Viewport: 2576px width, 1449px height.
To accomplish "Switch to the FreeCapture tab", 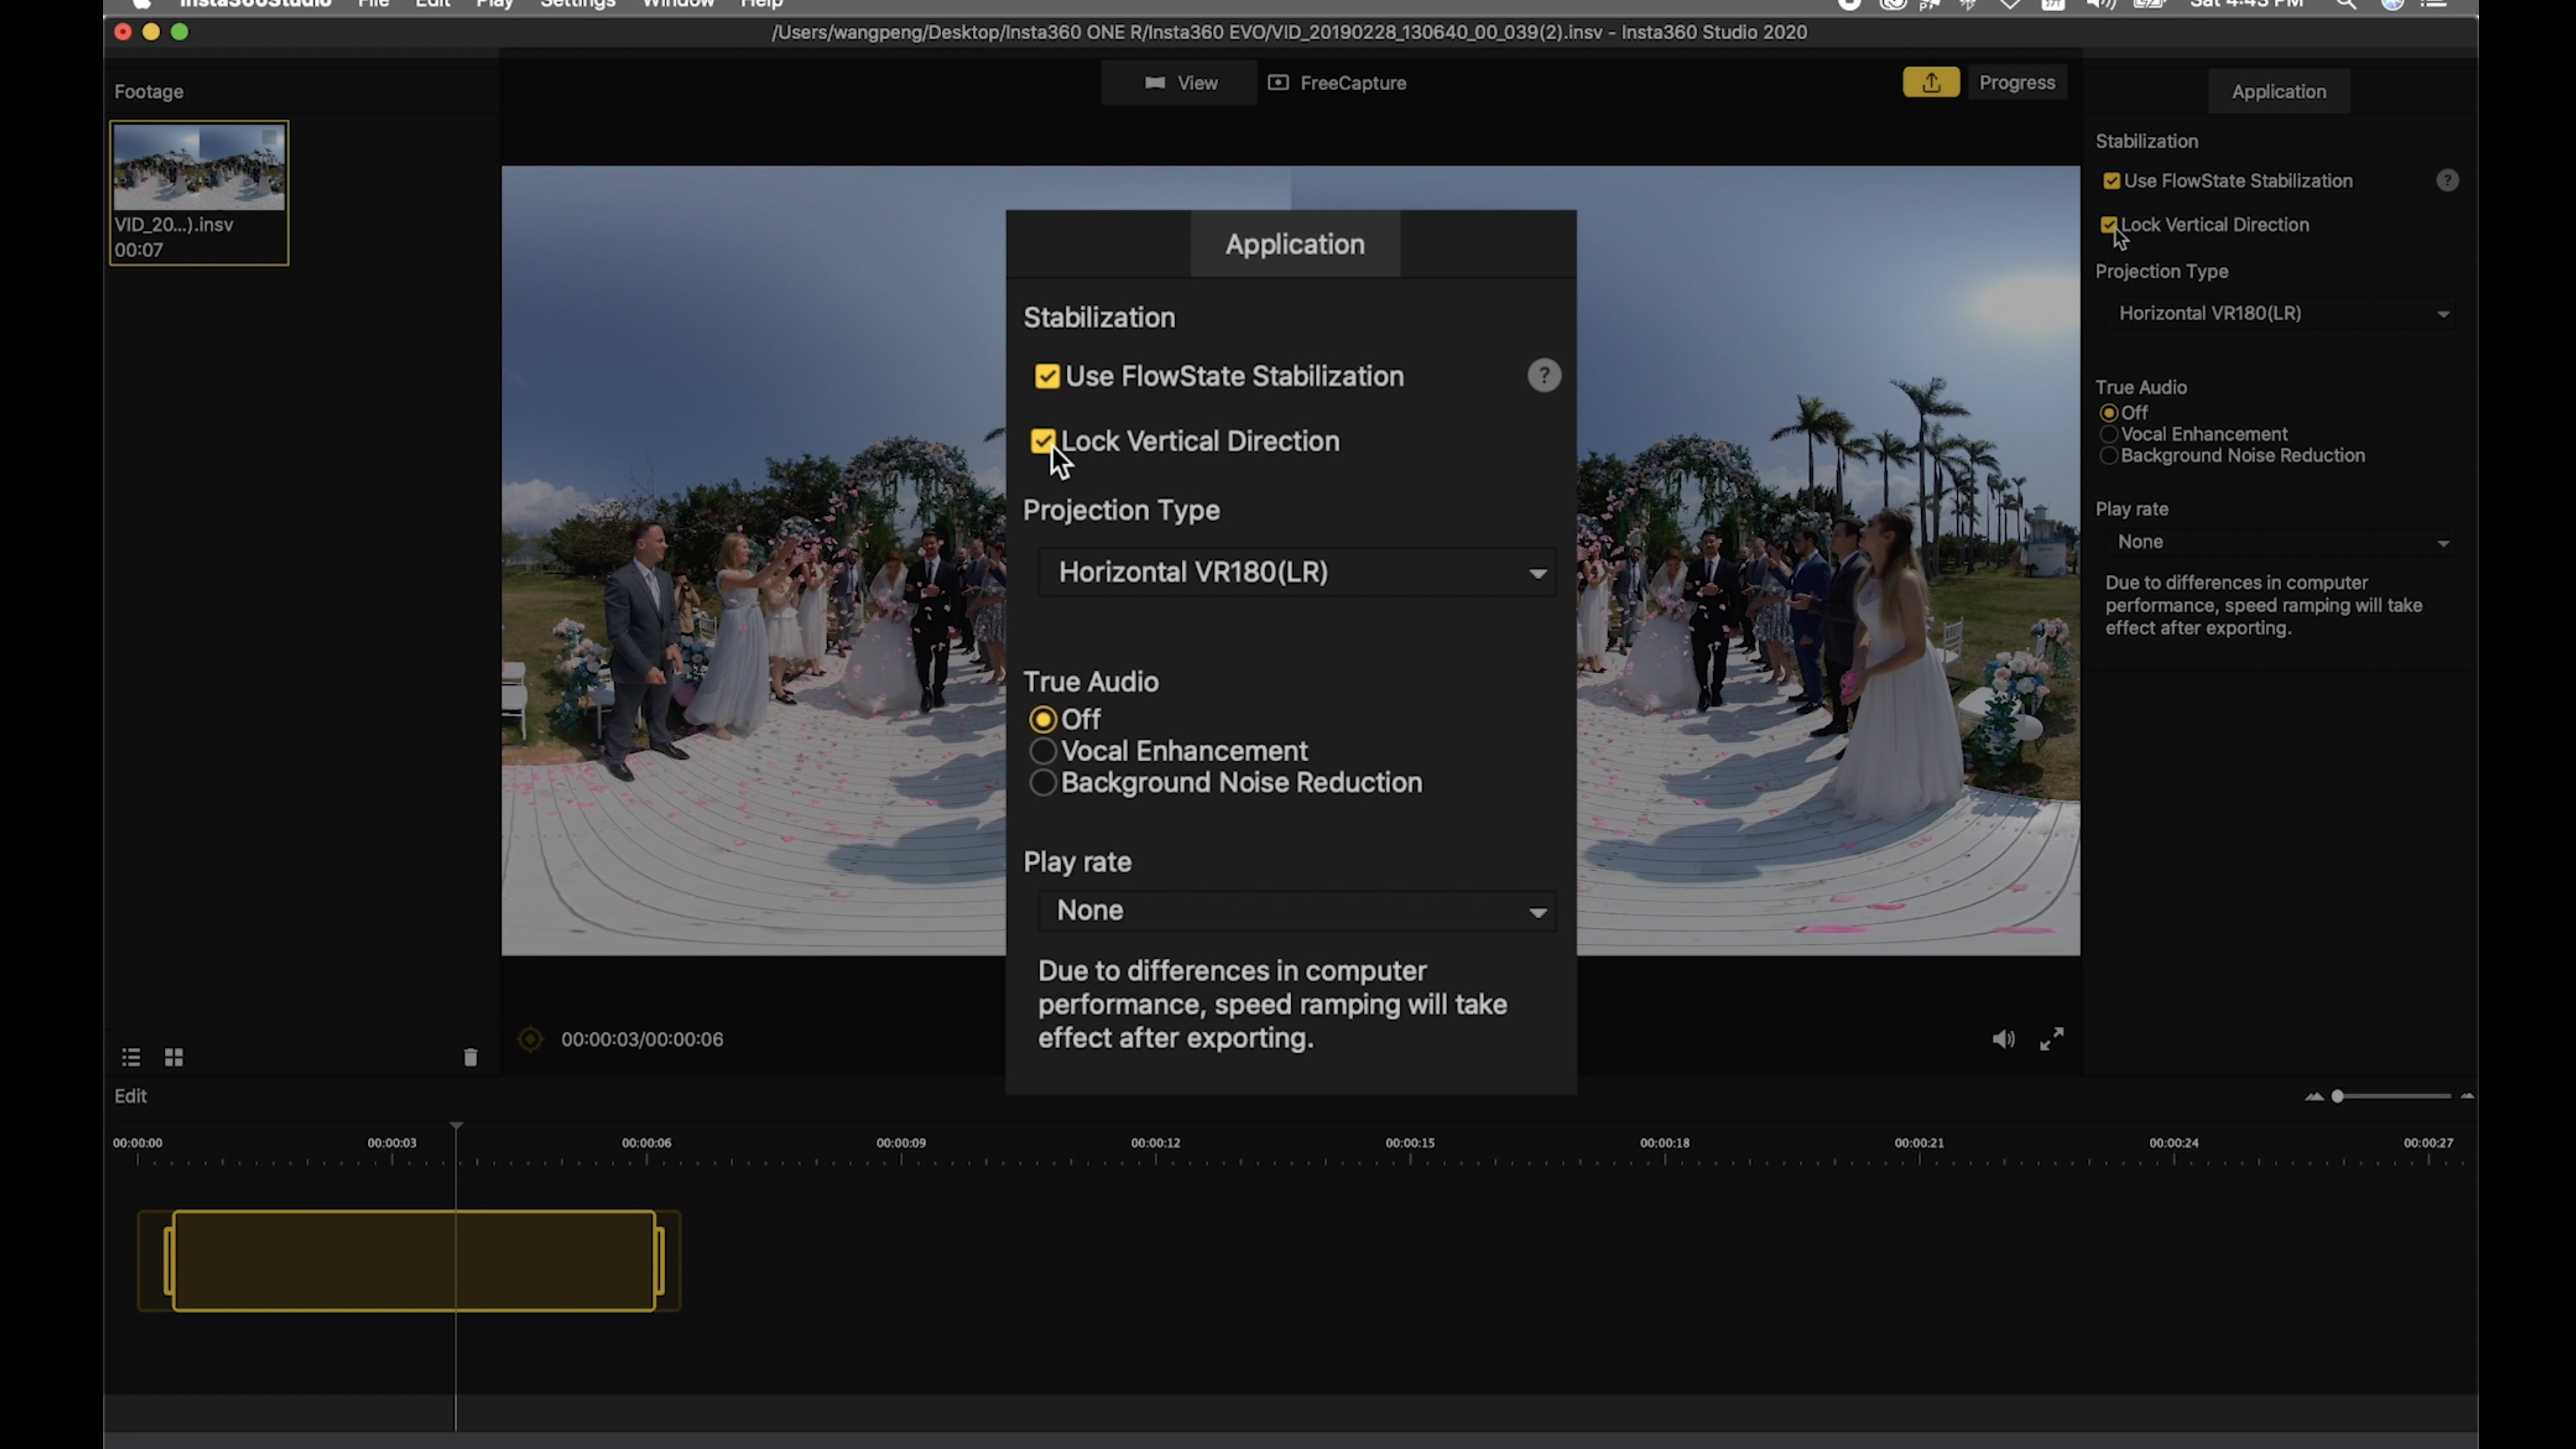I will point(1337,83).
